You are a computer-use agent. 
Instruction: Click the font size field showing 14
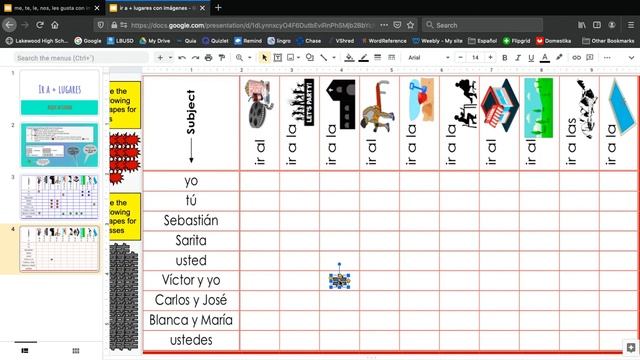tap(475, 58)
